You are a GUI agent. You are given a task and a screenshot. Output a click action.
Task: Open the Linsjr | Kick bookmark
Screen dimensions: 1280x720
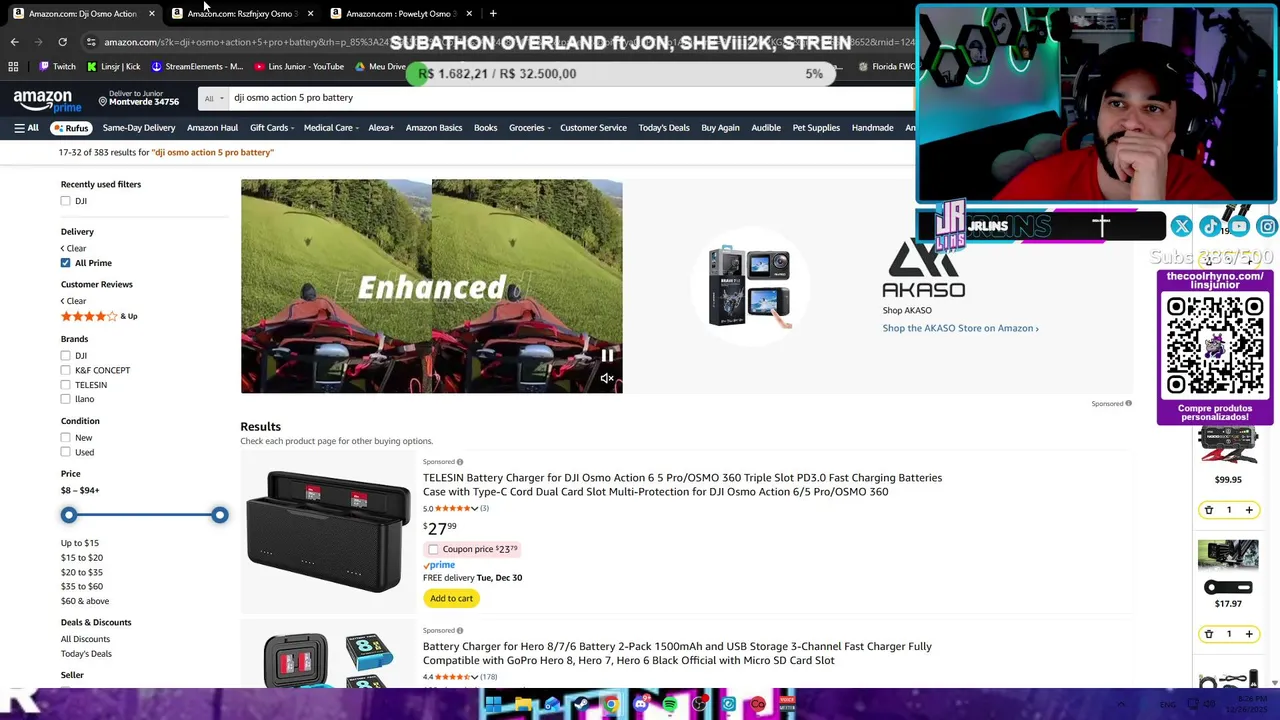pyautogui.click(x=113, y=67)
